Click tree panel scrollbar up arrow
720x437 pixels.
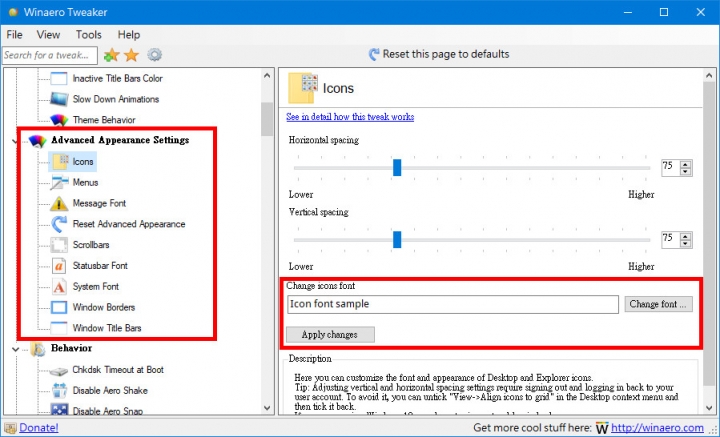tap(267, 75)
